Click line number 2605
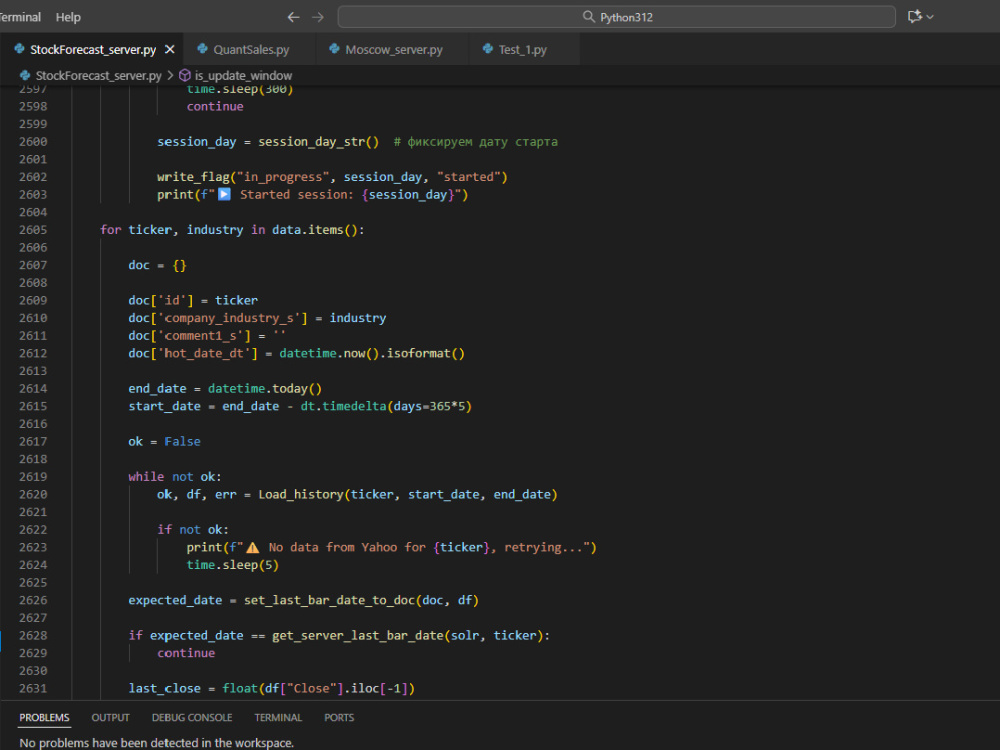The height and width of the screenshot is (750, 1000). point(33,230)
